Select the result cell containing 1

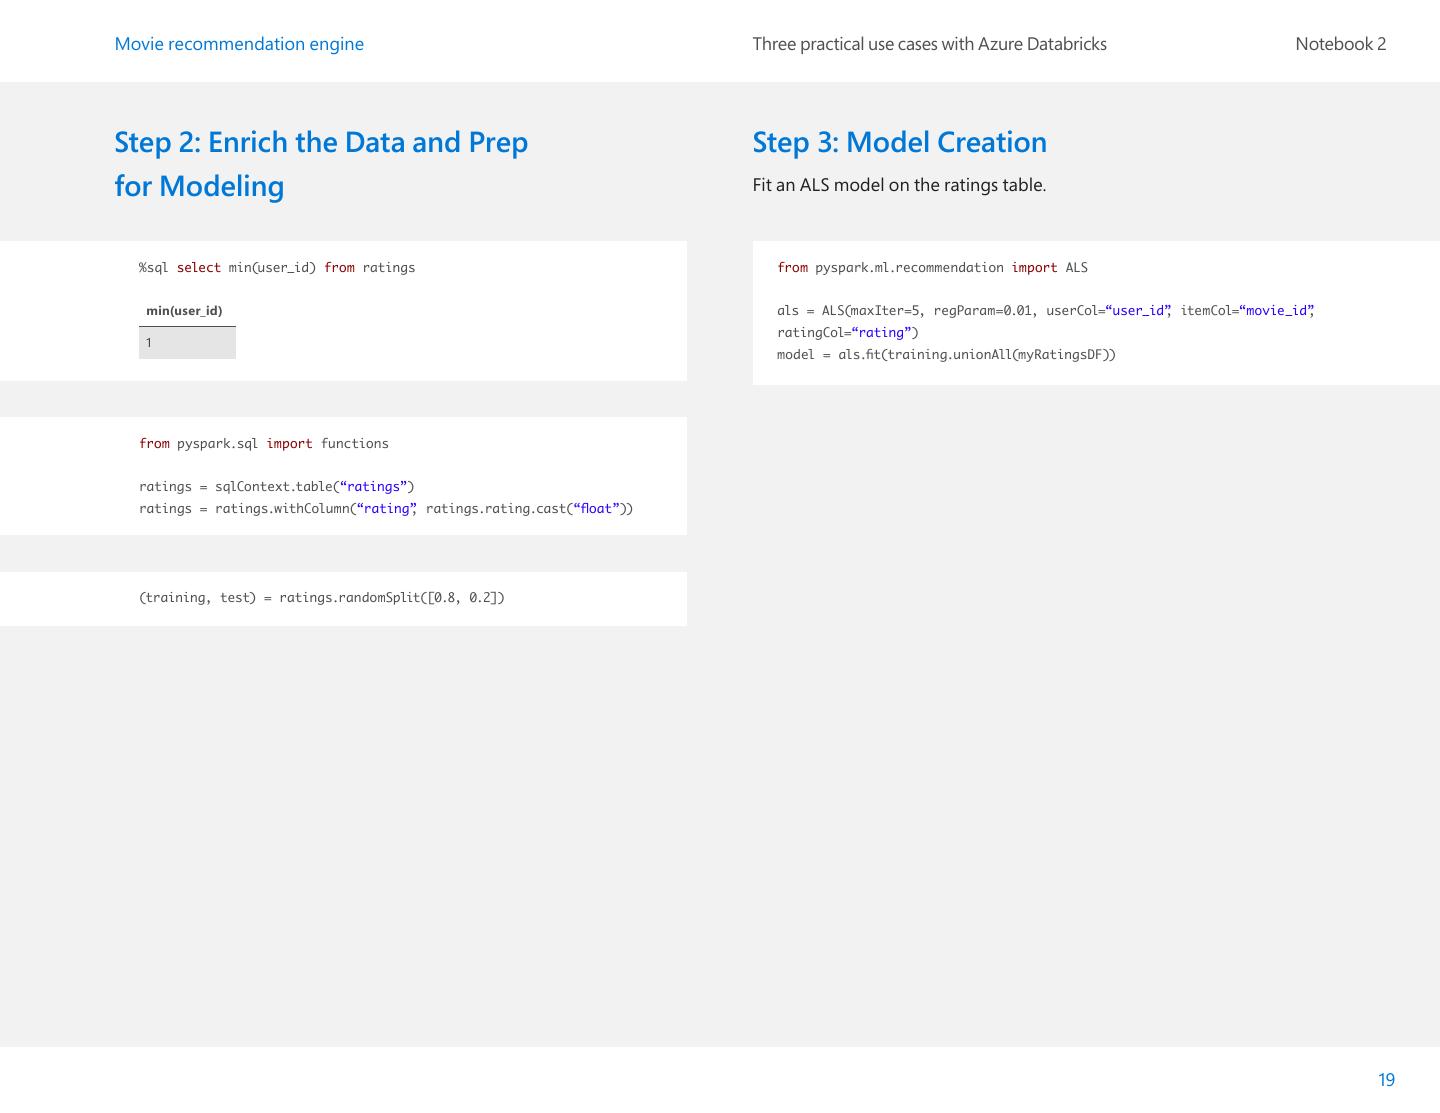pyautogui.click(x=187, y=343)
